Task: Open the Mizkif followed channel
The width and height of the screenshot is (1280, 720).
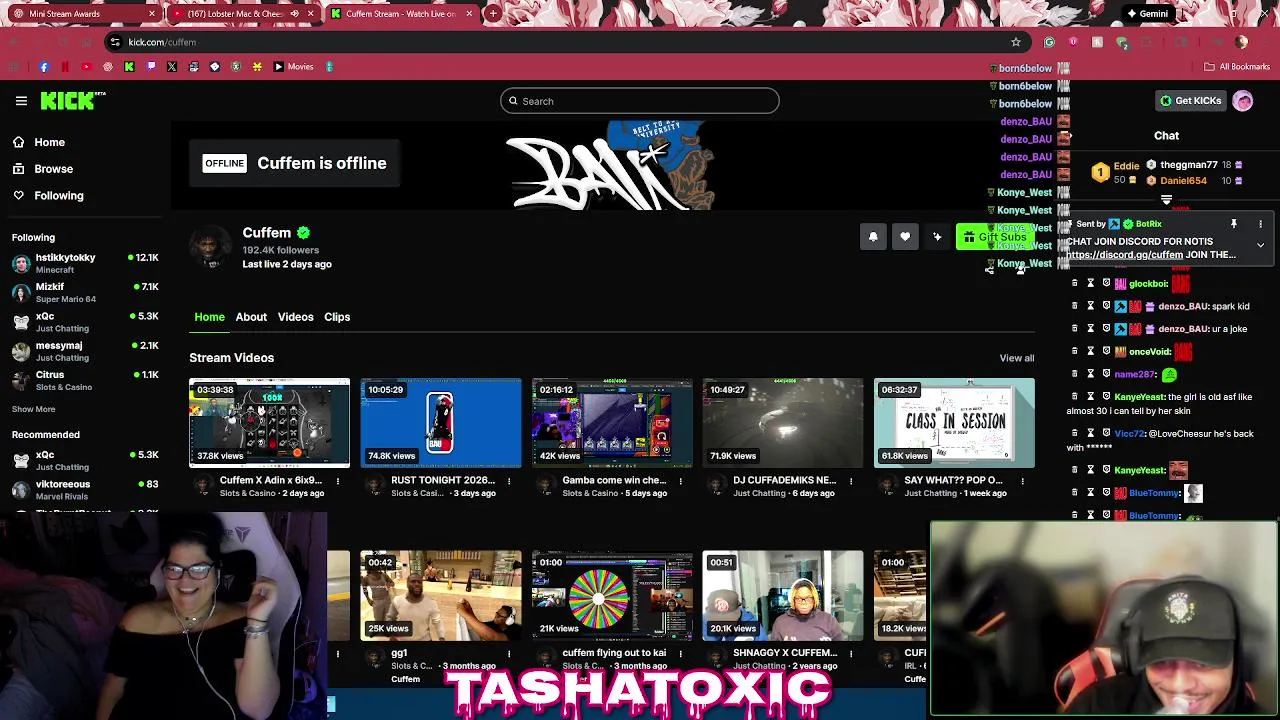Action: click(x=85, y=292)
